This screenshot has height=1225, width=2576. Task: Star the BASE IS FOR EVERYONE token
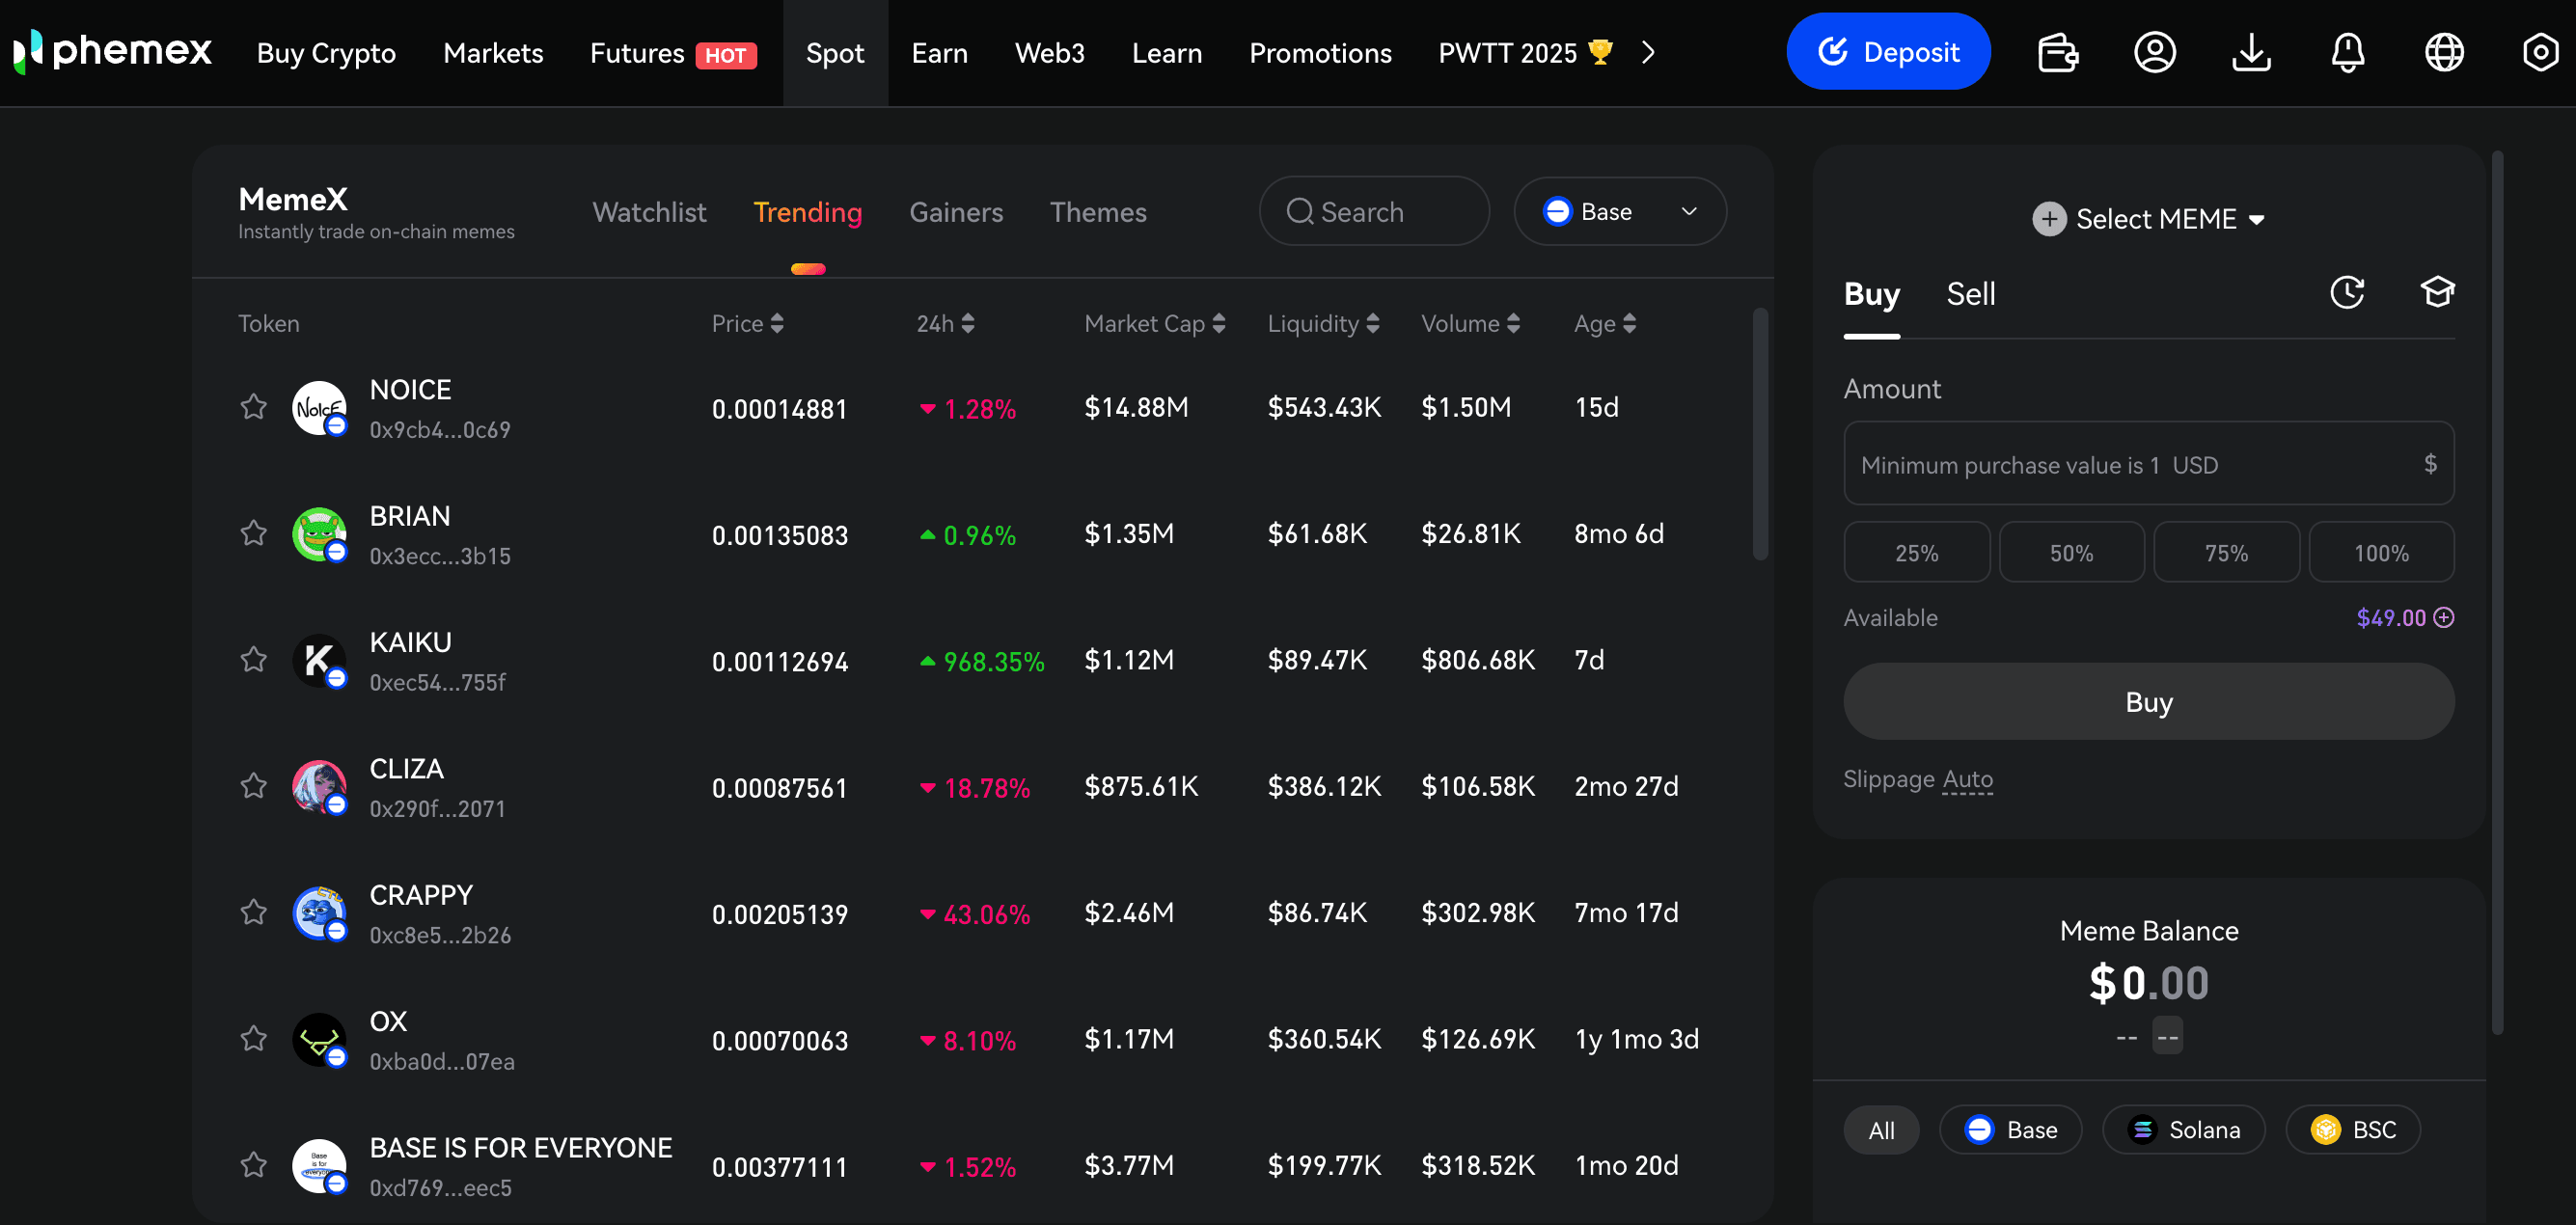click(x=254, y=1164)
